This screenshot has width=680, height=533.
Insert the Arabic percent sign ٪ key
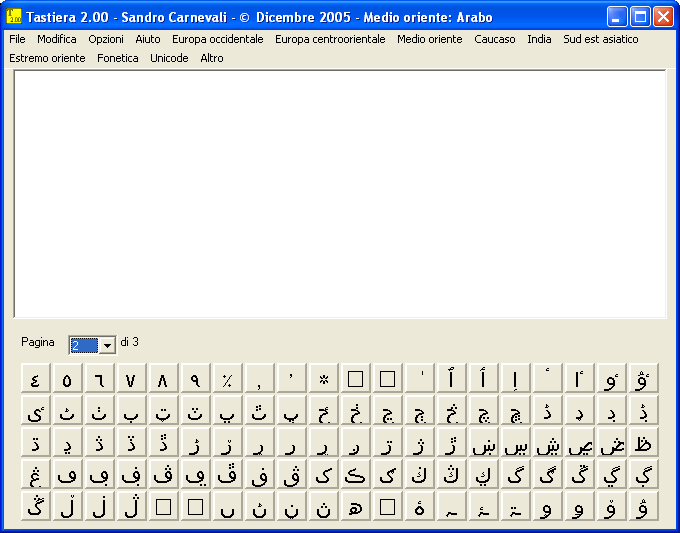(228, 378)
